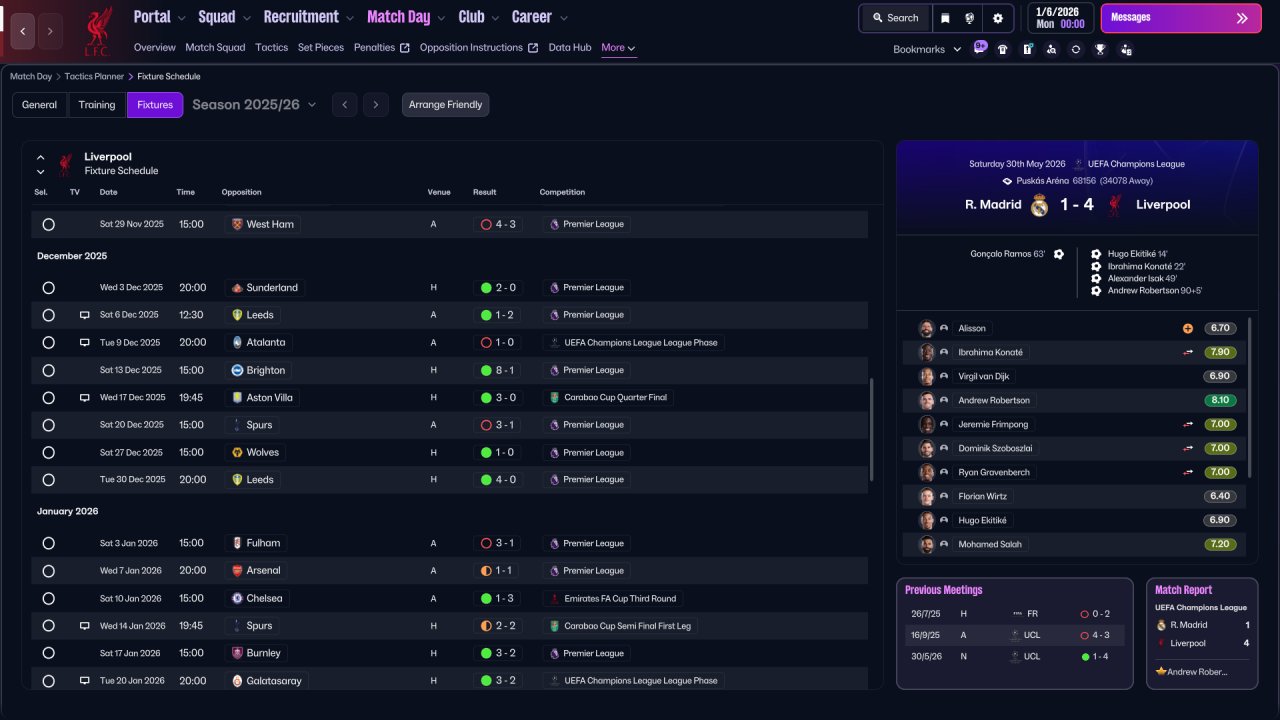Image resolution: width=1280 pixels, height=720 pixels.
Task: Select the West Ham fixture radio button
Action: pos(48,225)
